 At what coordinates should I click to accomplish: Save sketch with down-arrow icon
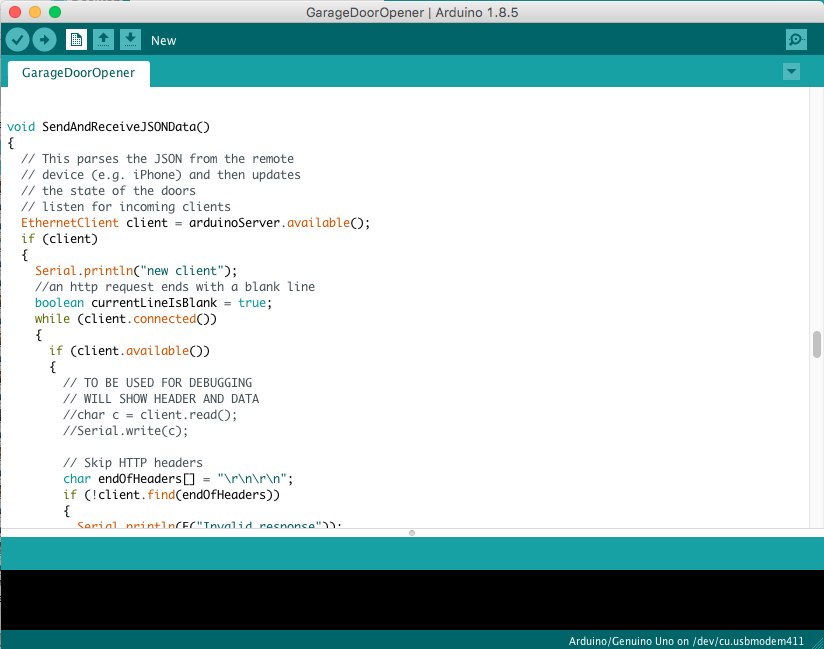click(x=130, y=40)
